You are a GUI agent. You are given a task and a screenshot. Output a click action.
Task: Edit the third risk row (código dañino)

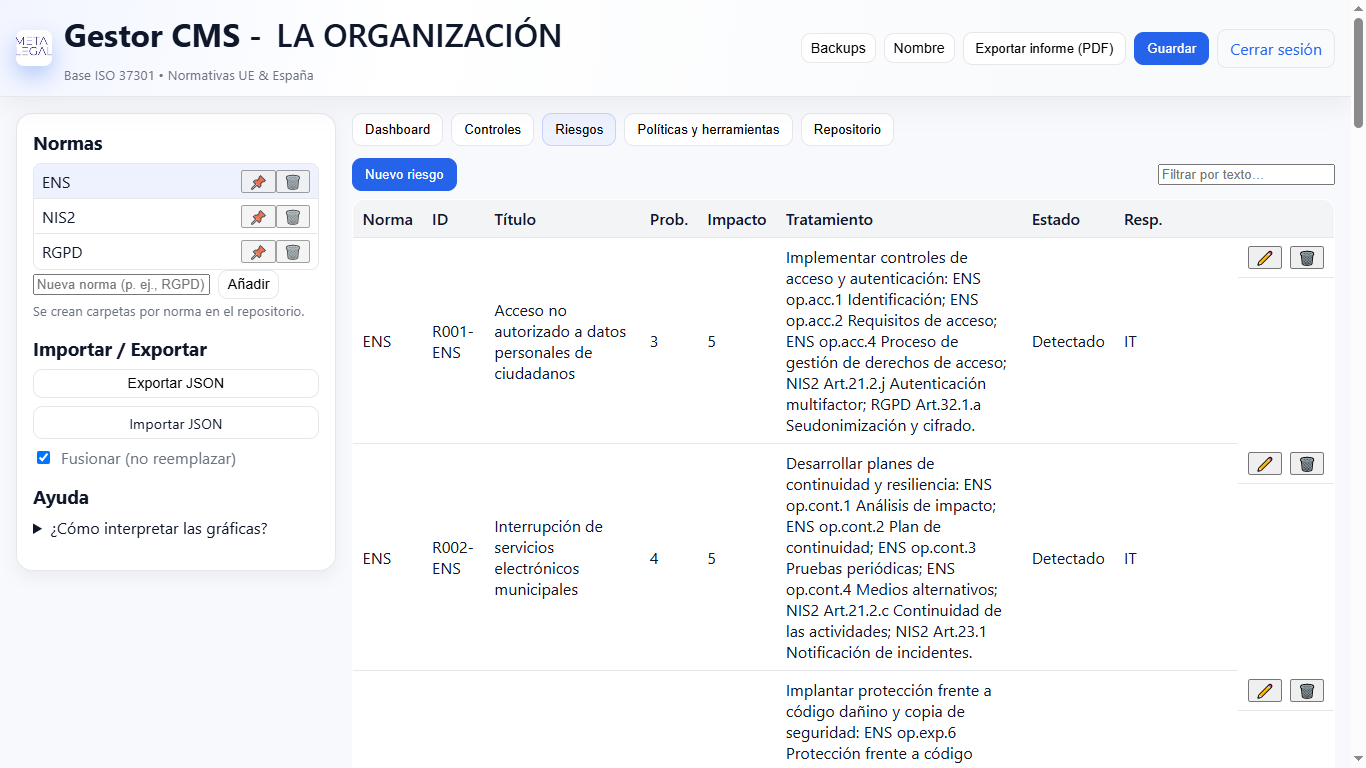coord(1265,691)
